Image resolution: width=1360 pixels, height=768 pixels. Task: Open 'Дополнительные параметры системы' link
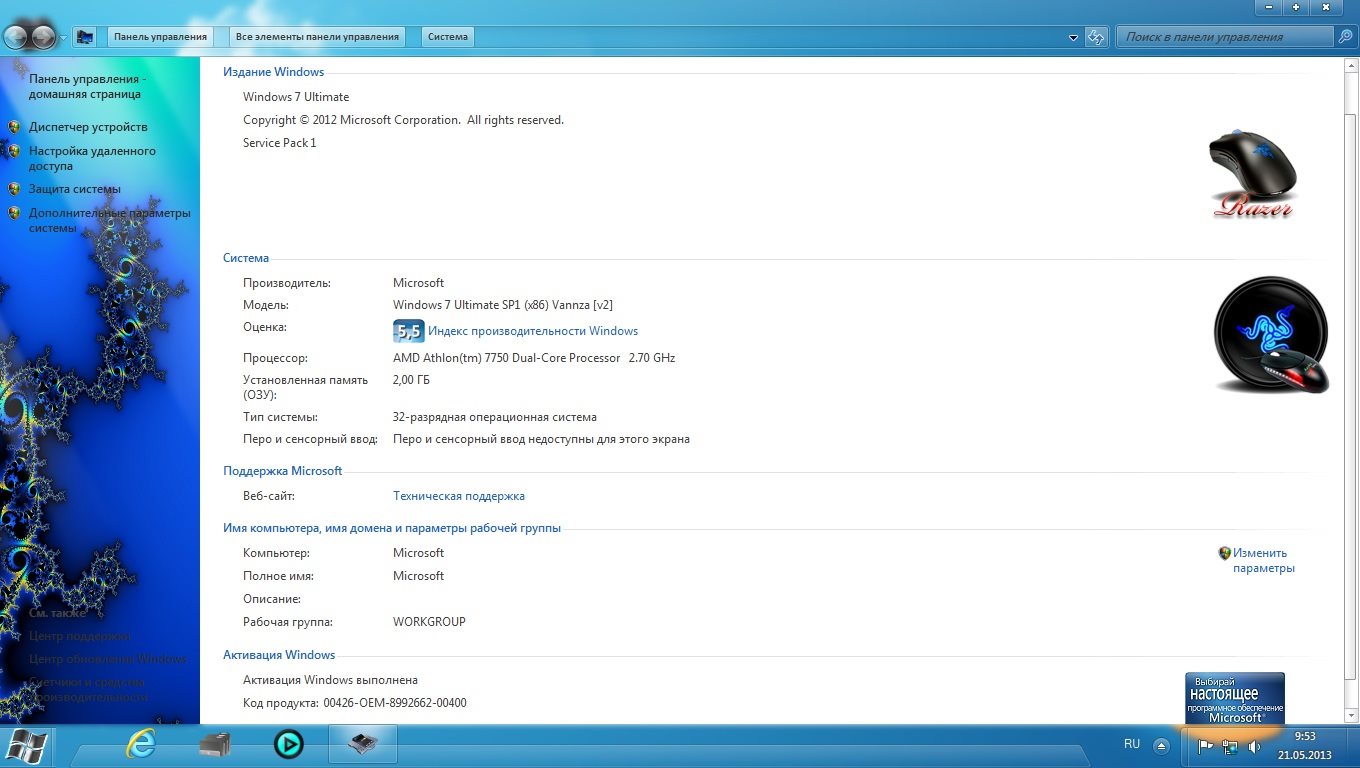coord(110,220)
